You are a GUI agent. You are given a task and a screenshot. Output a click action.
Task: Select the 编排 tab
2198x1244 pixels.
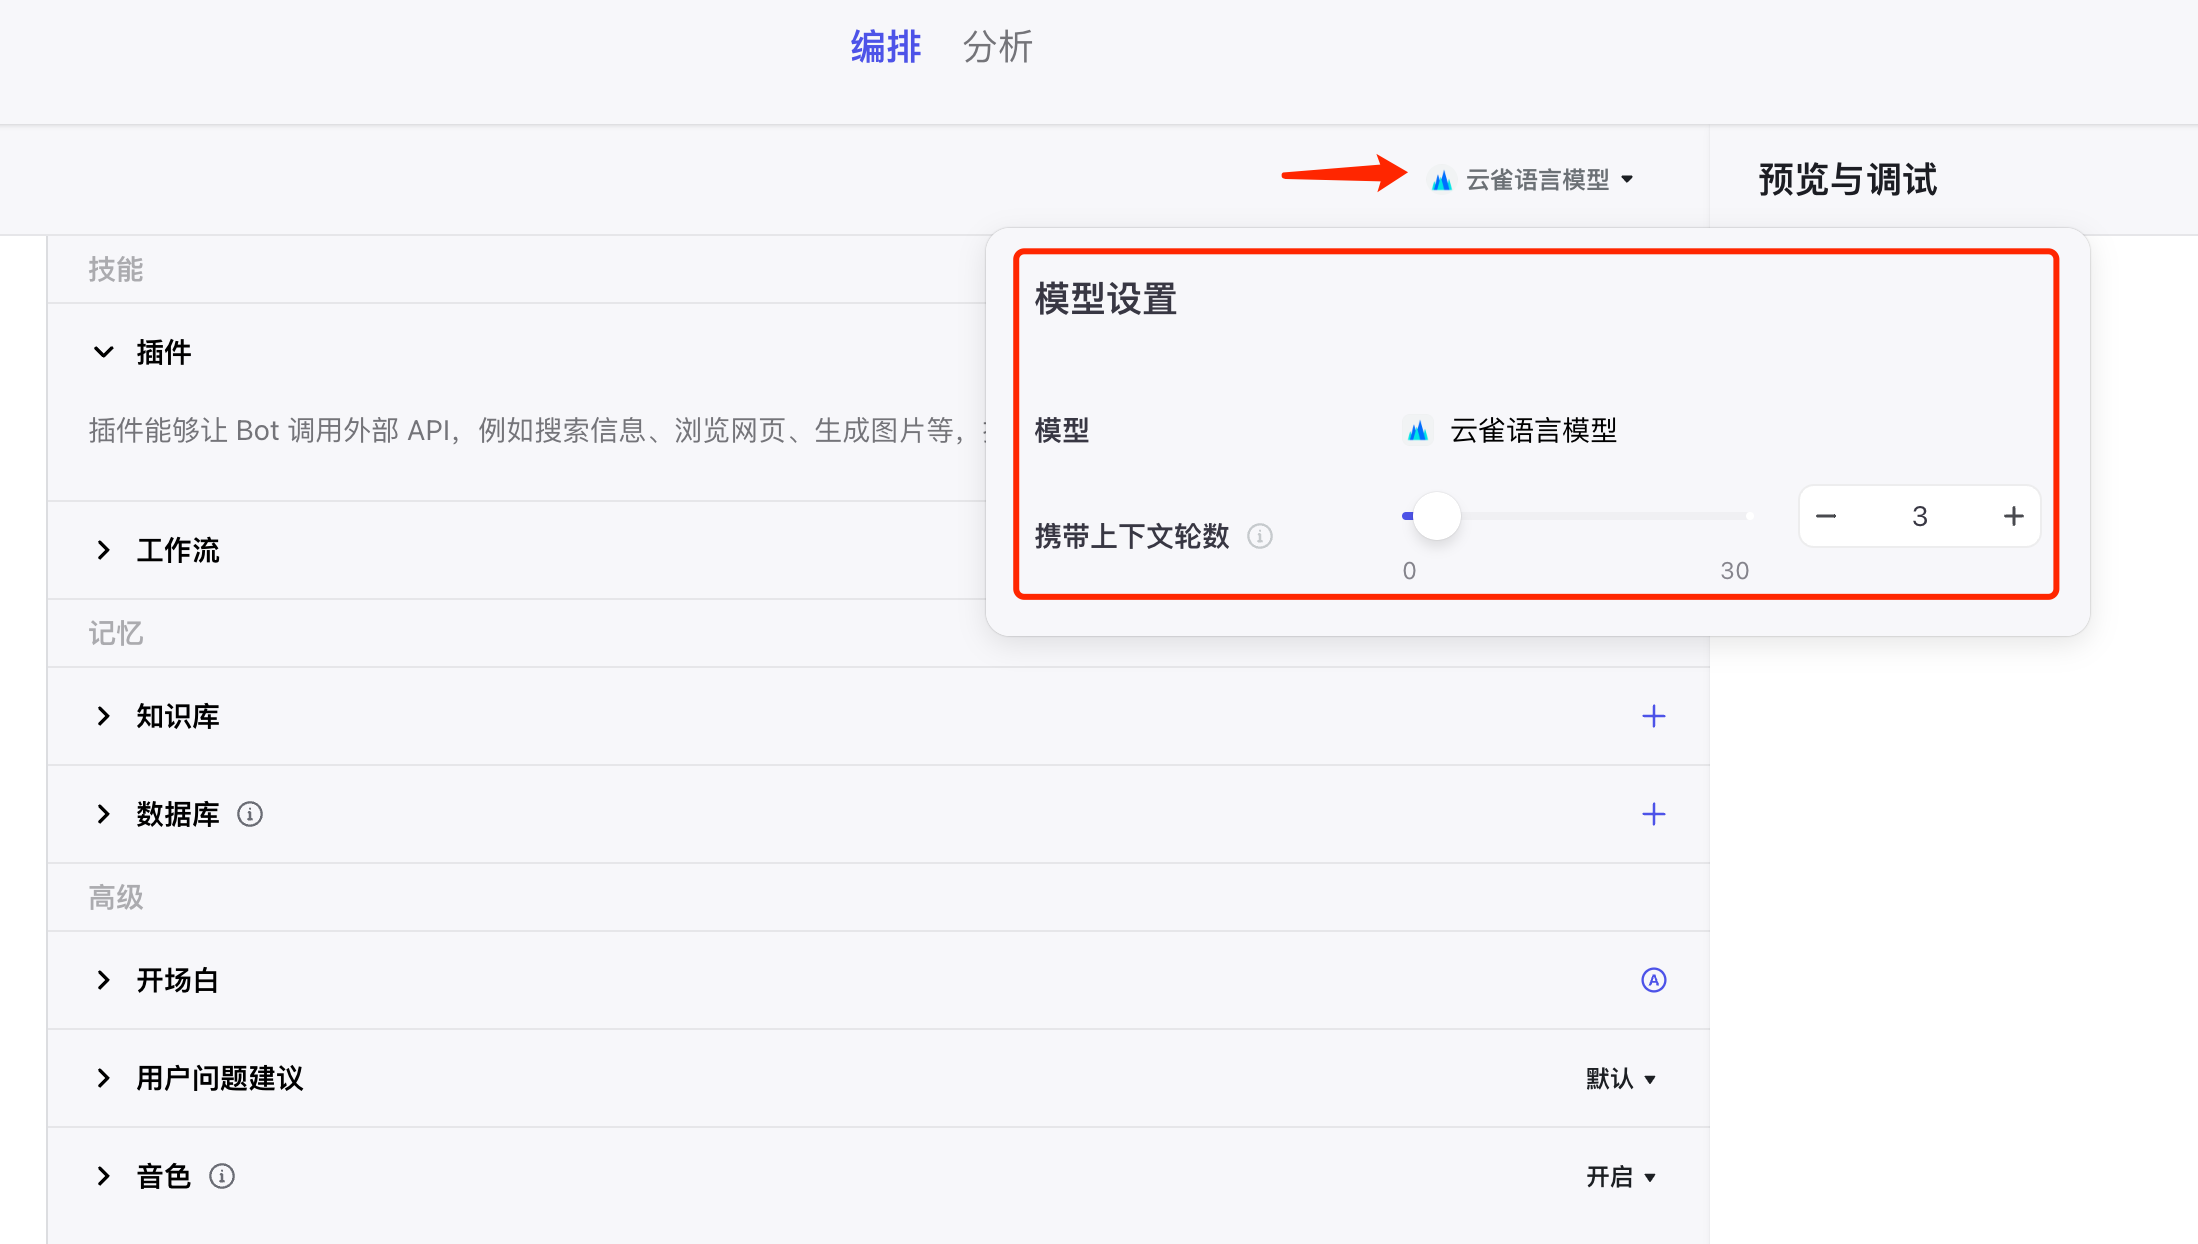(x=885, y=47)
